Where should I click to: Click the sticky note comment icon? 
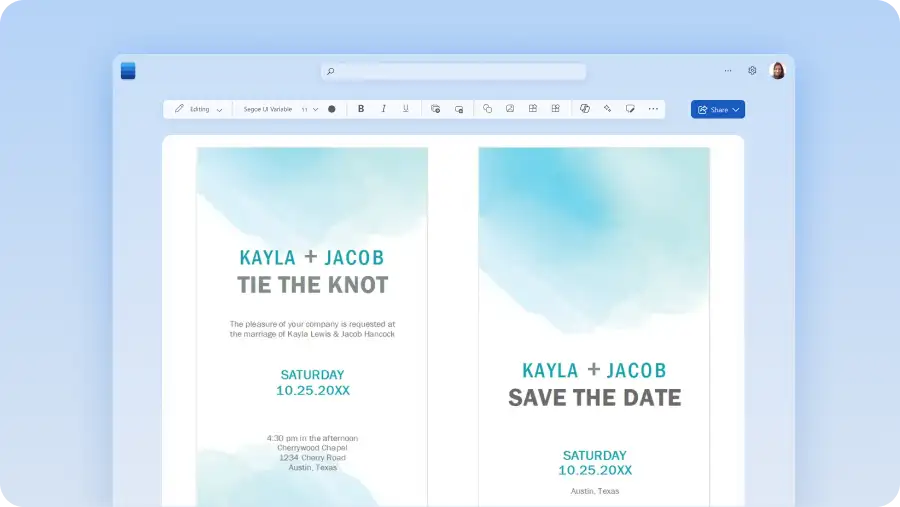click(630, 109)
